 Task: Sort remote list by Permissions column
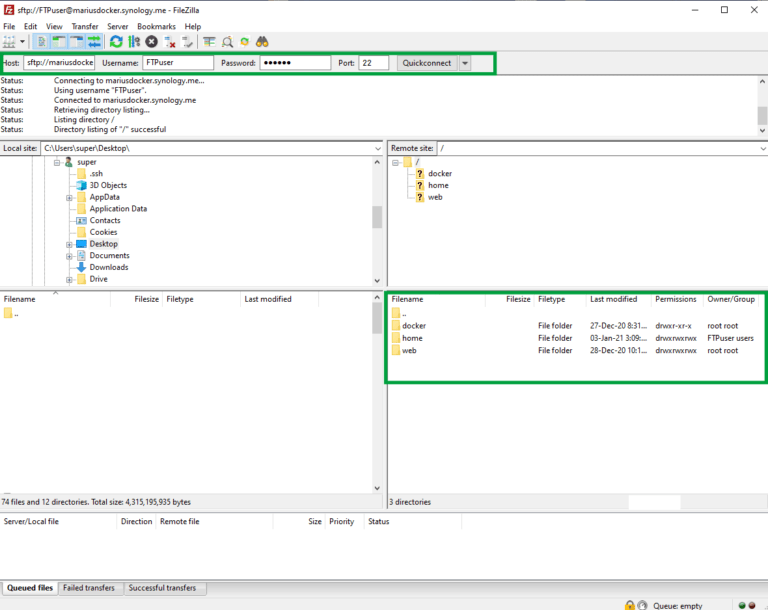676,299
